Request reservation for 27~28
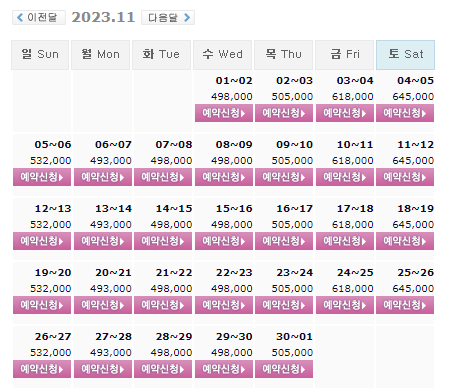 [103, 369]
